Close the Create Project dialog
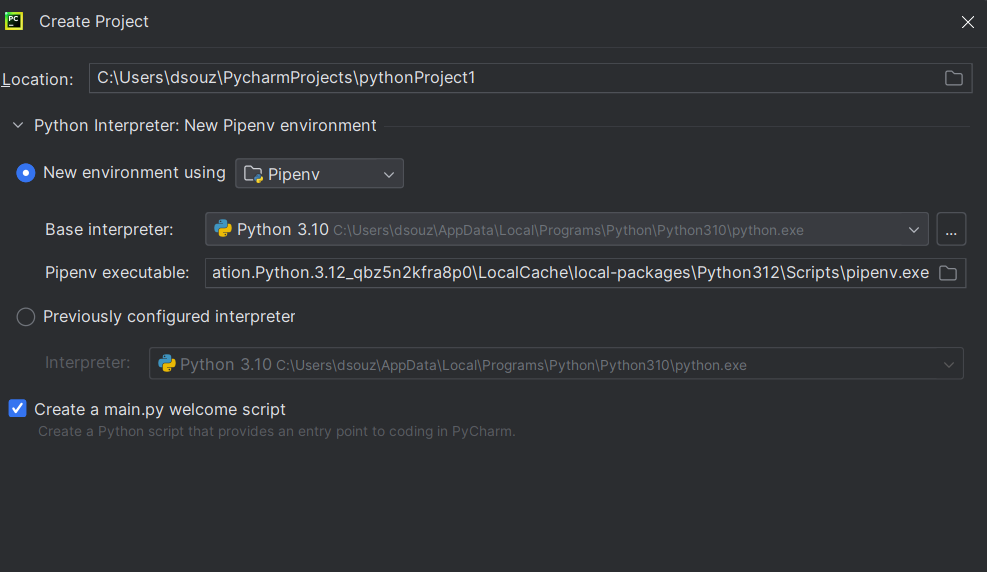 967,22
